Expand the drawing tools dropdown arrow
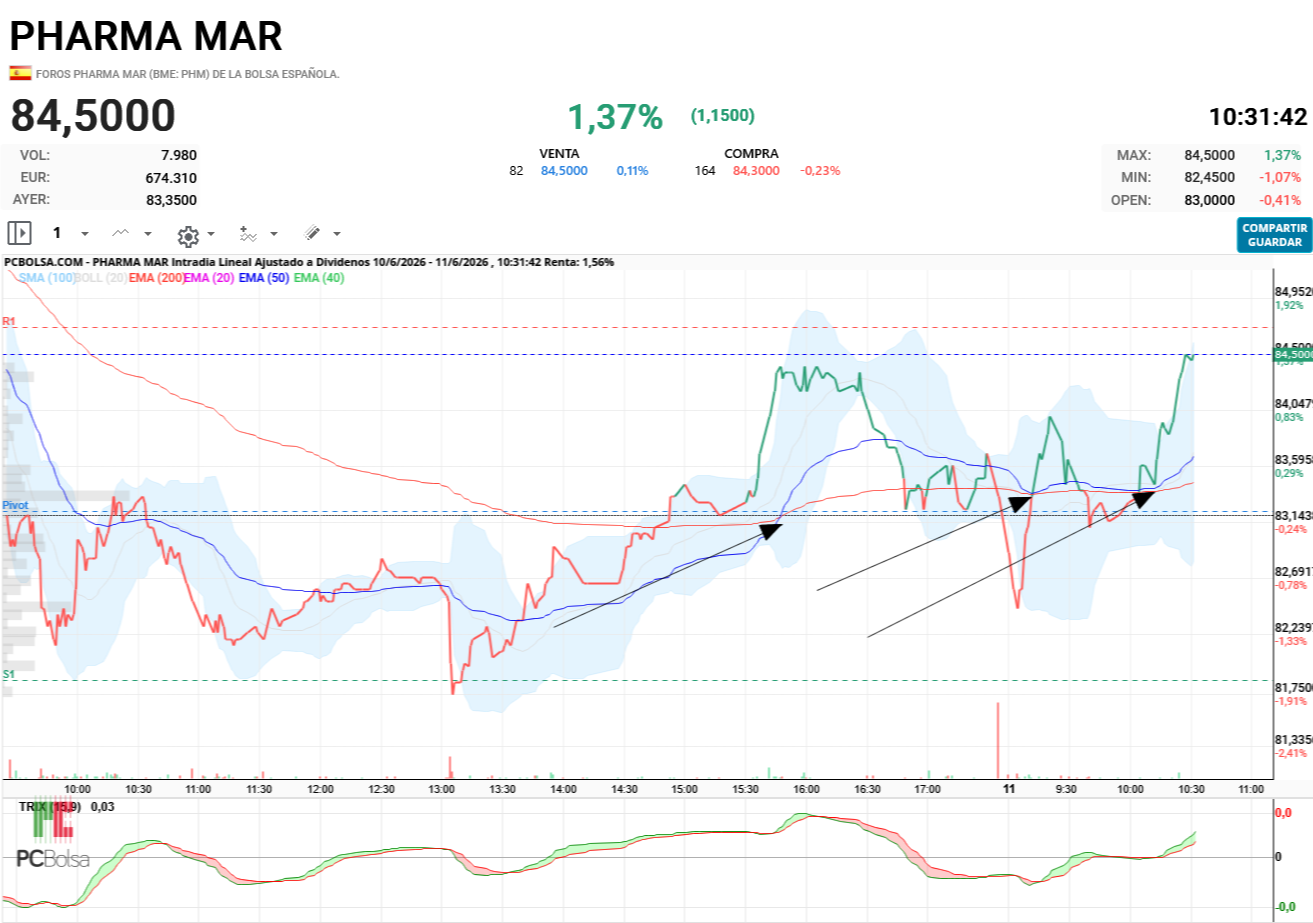The height and width of the screenshot is (923, 1313). pos(337,234)
